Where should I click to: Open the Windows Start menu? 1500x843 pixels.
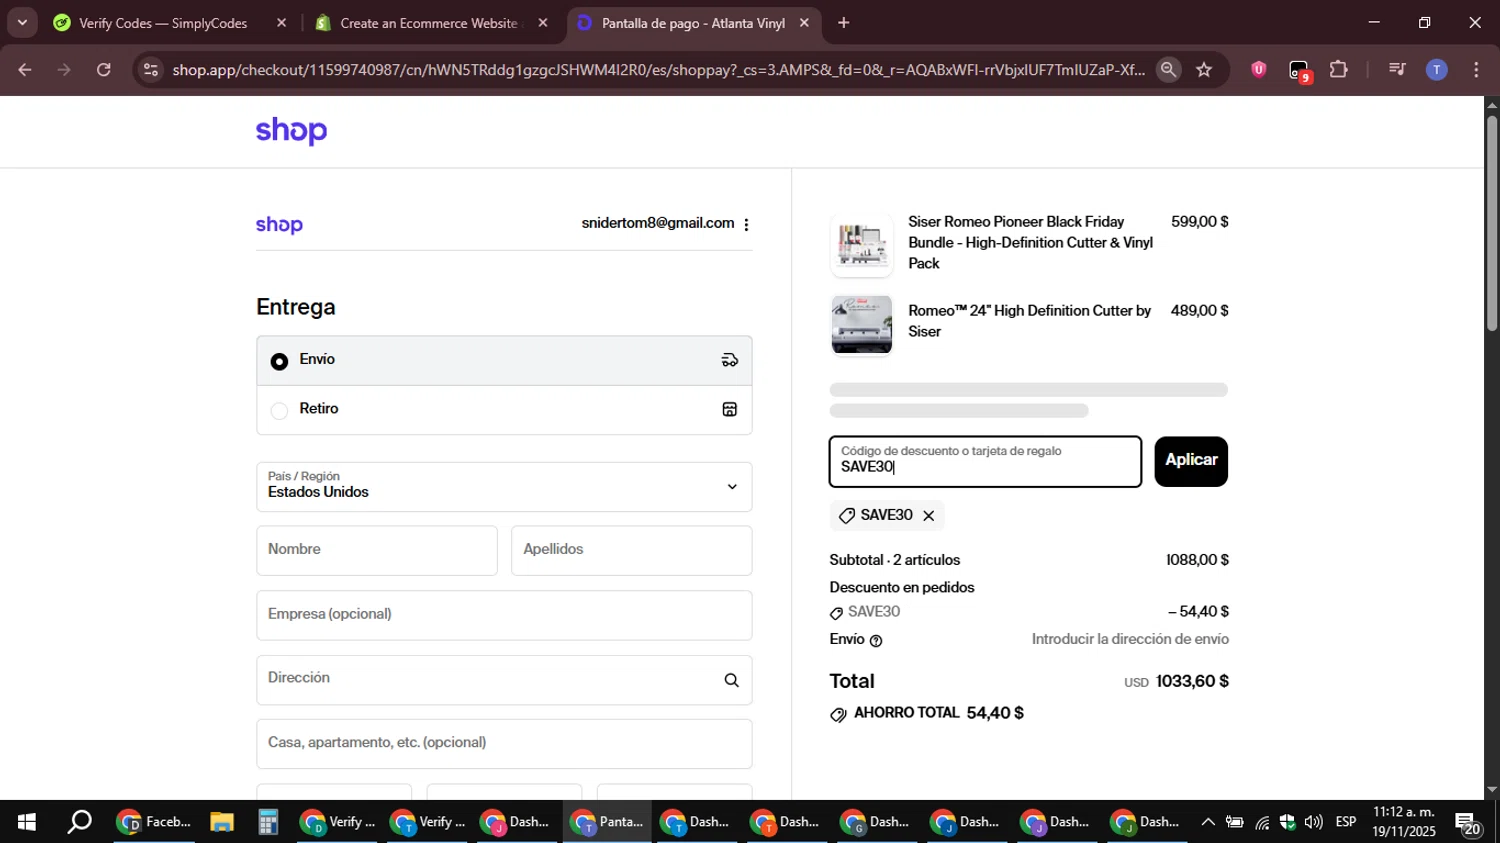[x=27, y=822]
